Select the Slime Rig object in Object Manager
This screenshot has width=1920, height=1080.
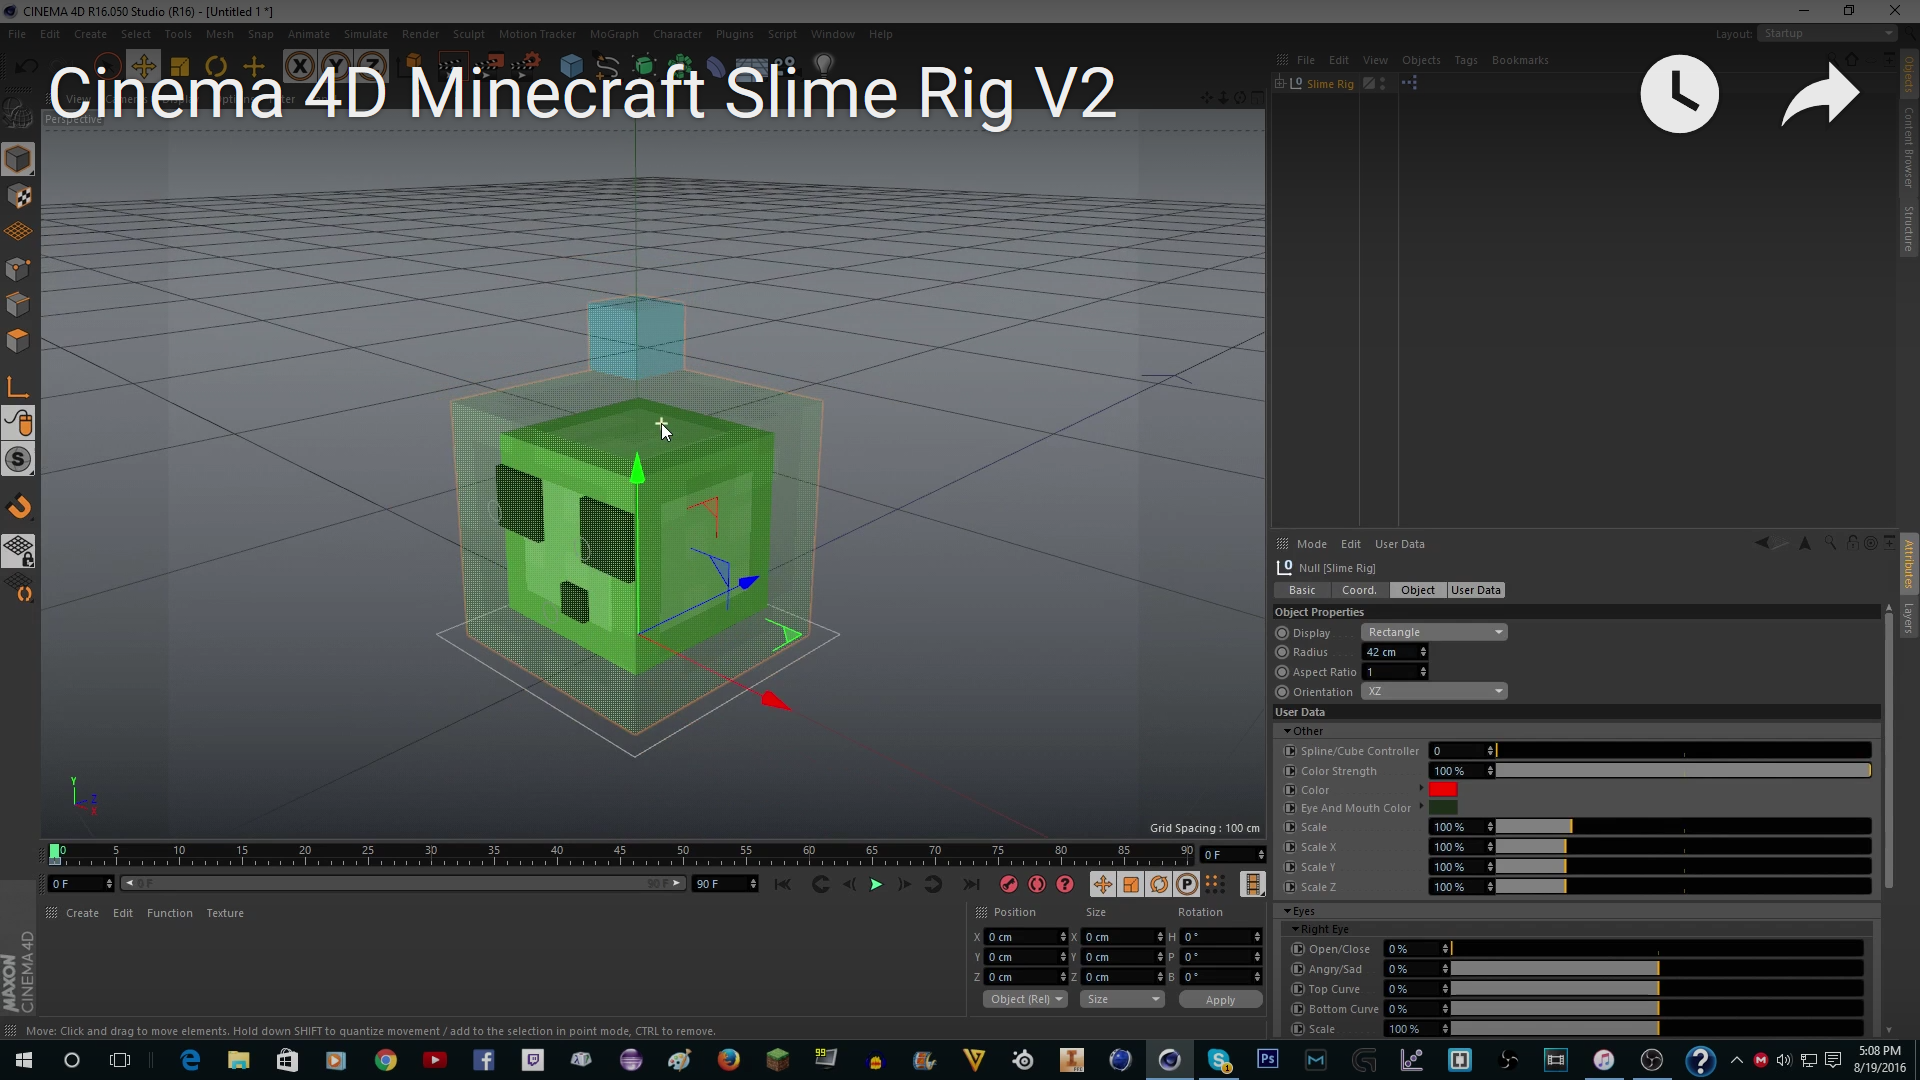tap(1330, 84)
